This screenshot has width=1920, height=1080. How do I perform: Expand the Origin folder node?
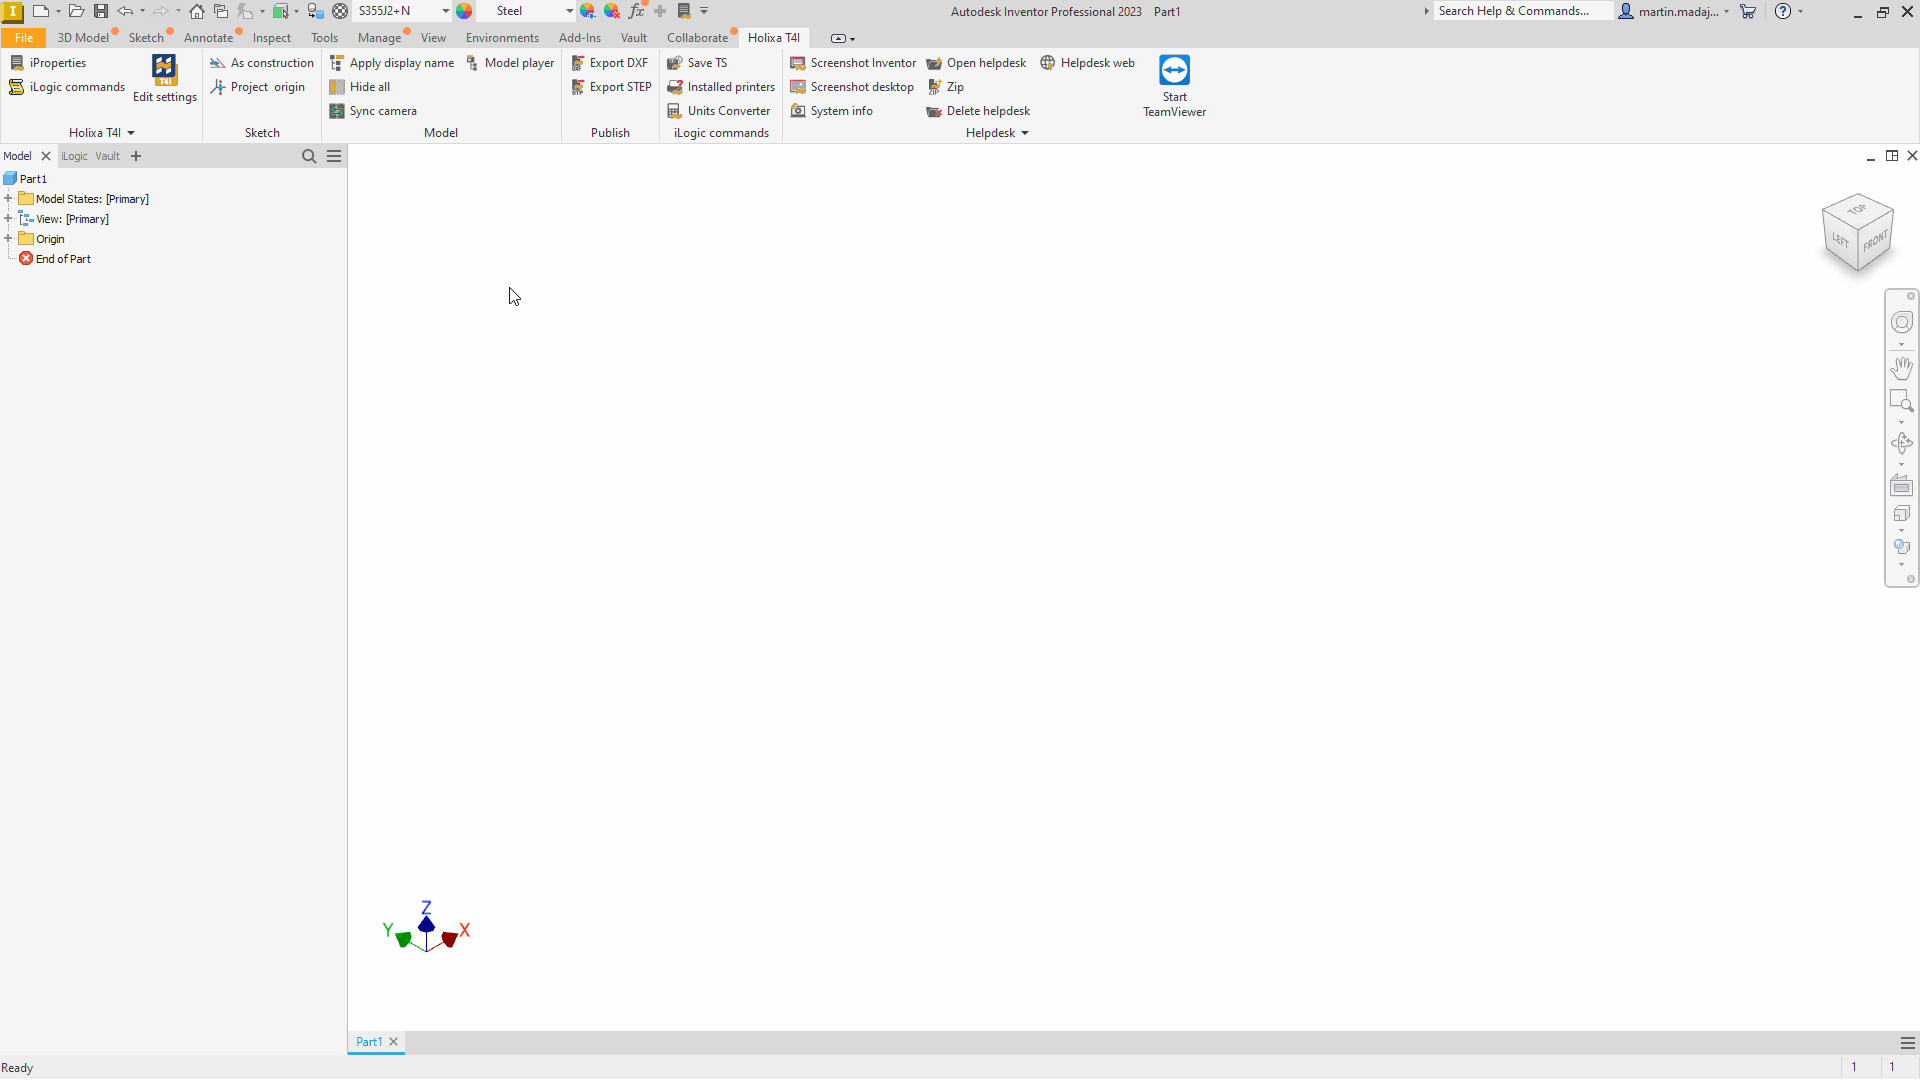(8, 239)
